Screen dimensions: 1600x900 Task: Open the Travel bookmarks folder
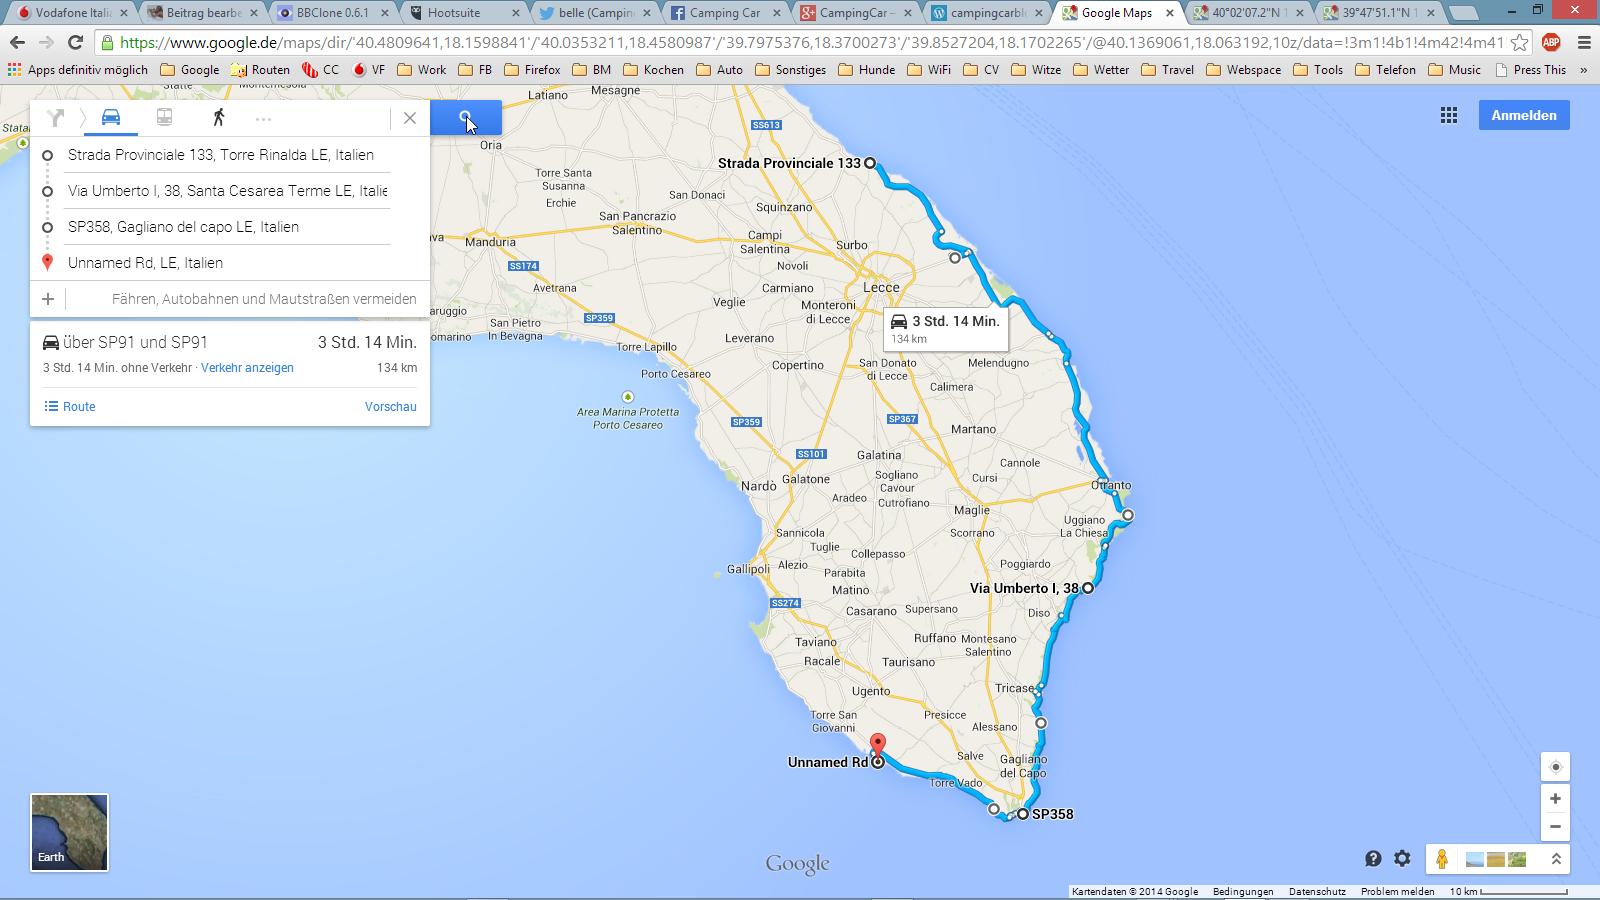tap(1167, 70)
